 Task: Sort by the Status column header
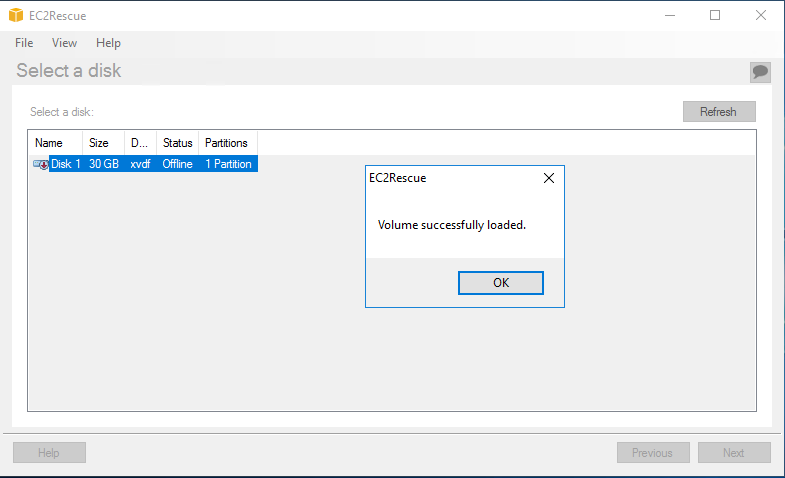(x=178, y=143)
